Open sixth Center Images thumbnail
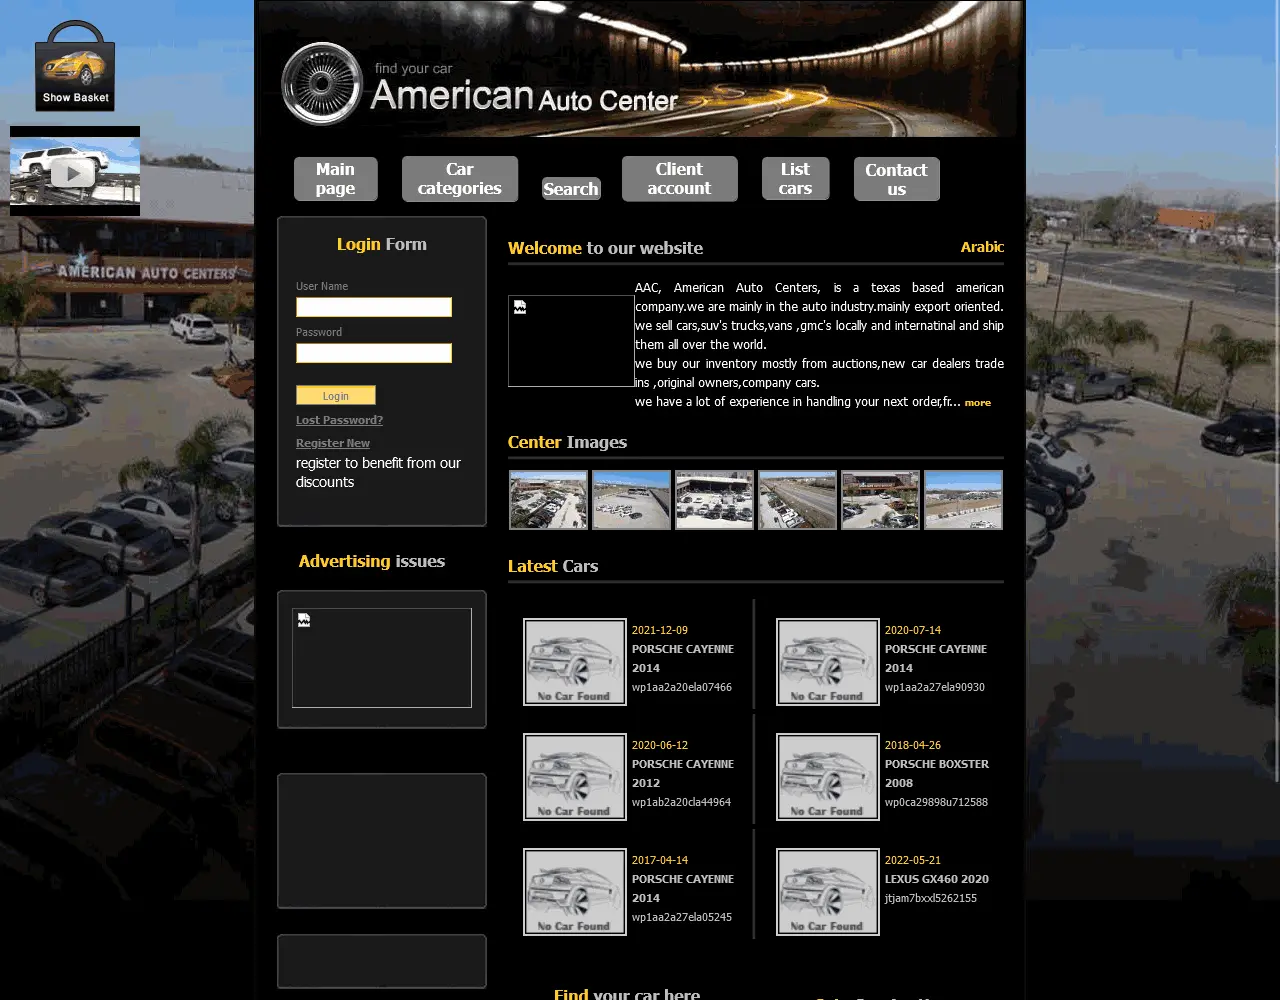The width and height of the screenshot is (1280, 1000). 963,500
